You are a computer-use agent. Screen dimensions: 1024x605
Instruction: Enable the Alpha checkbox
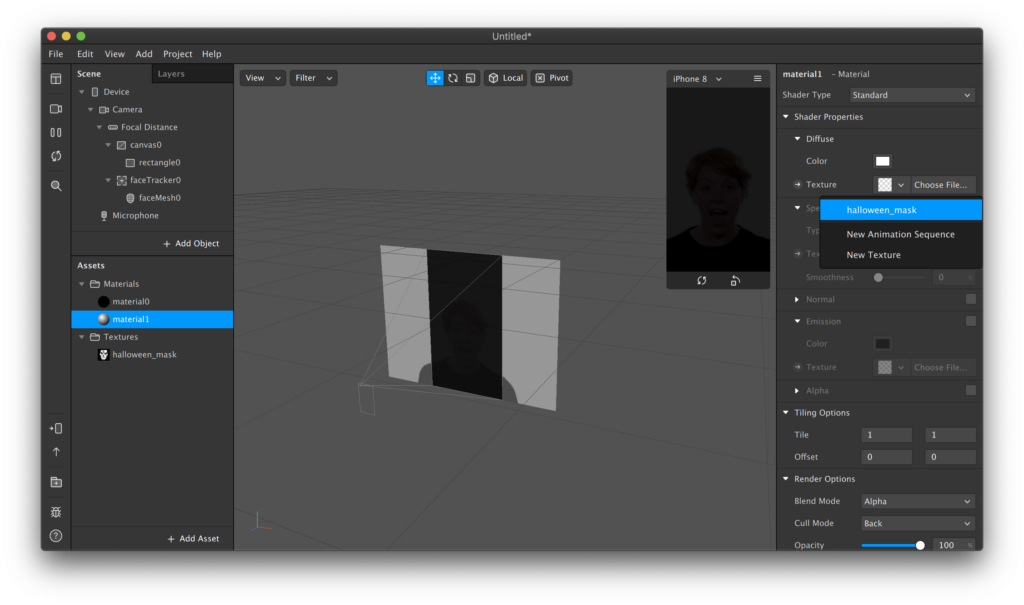point(970,391)
